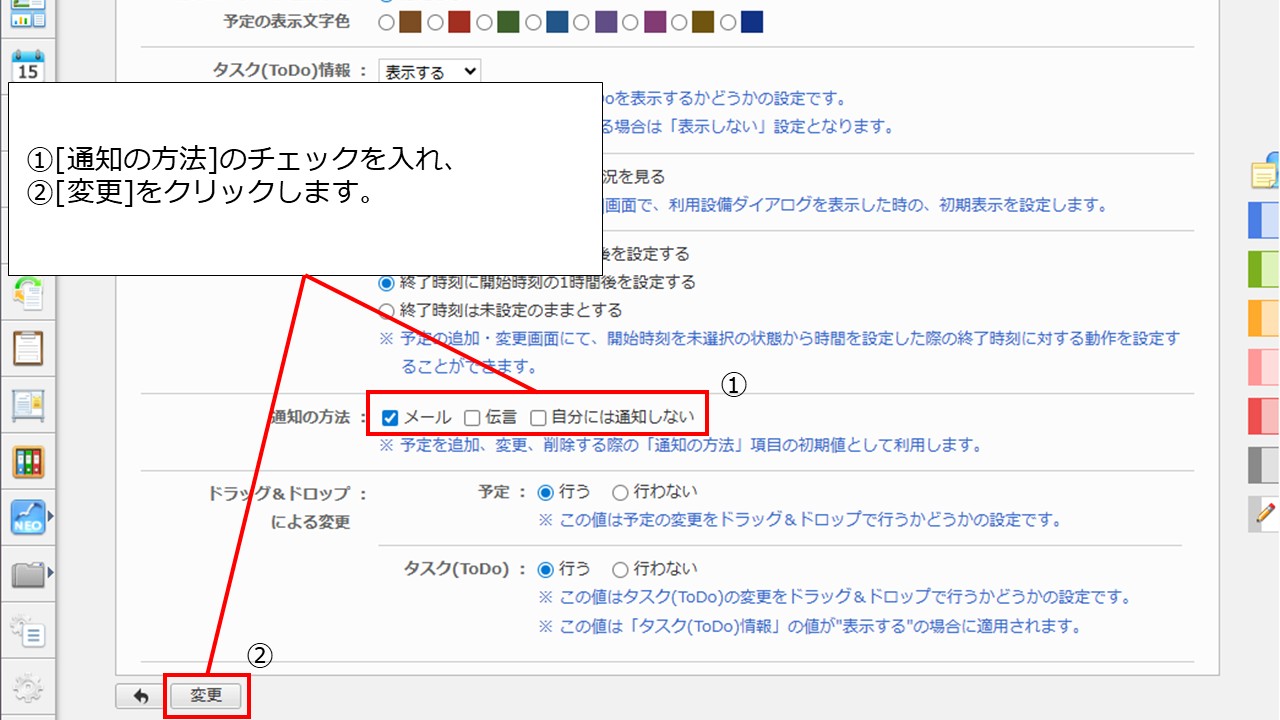This screenshot has height=720, width=1280.
Task: Uncheck the メール notification checkbox
Action: coord(391,418)
